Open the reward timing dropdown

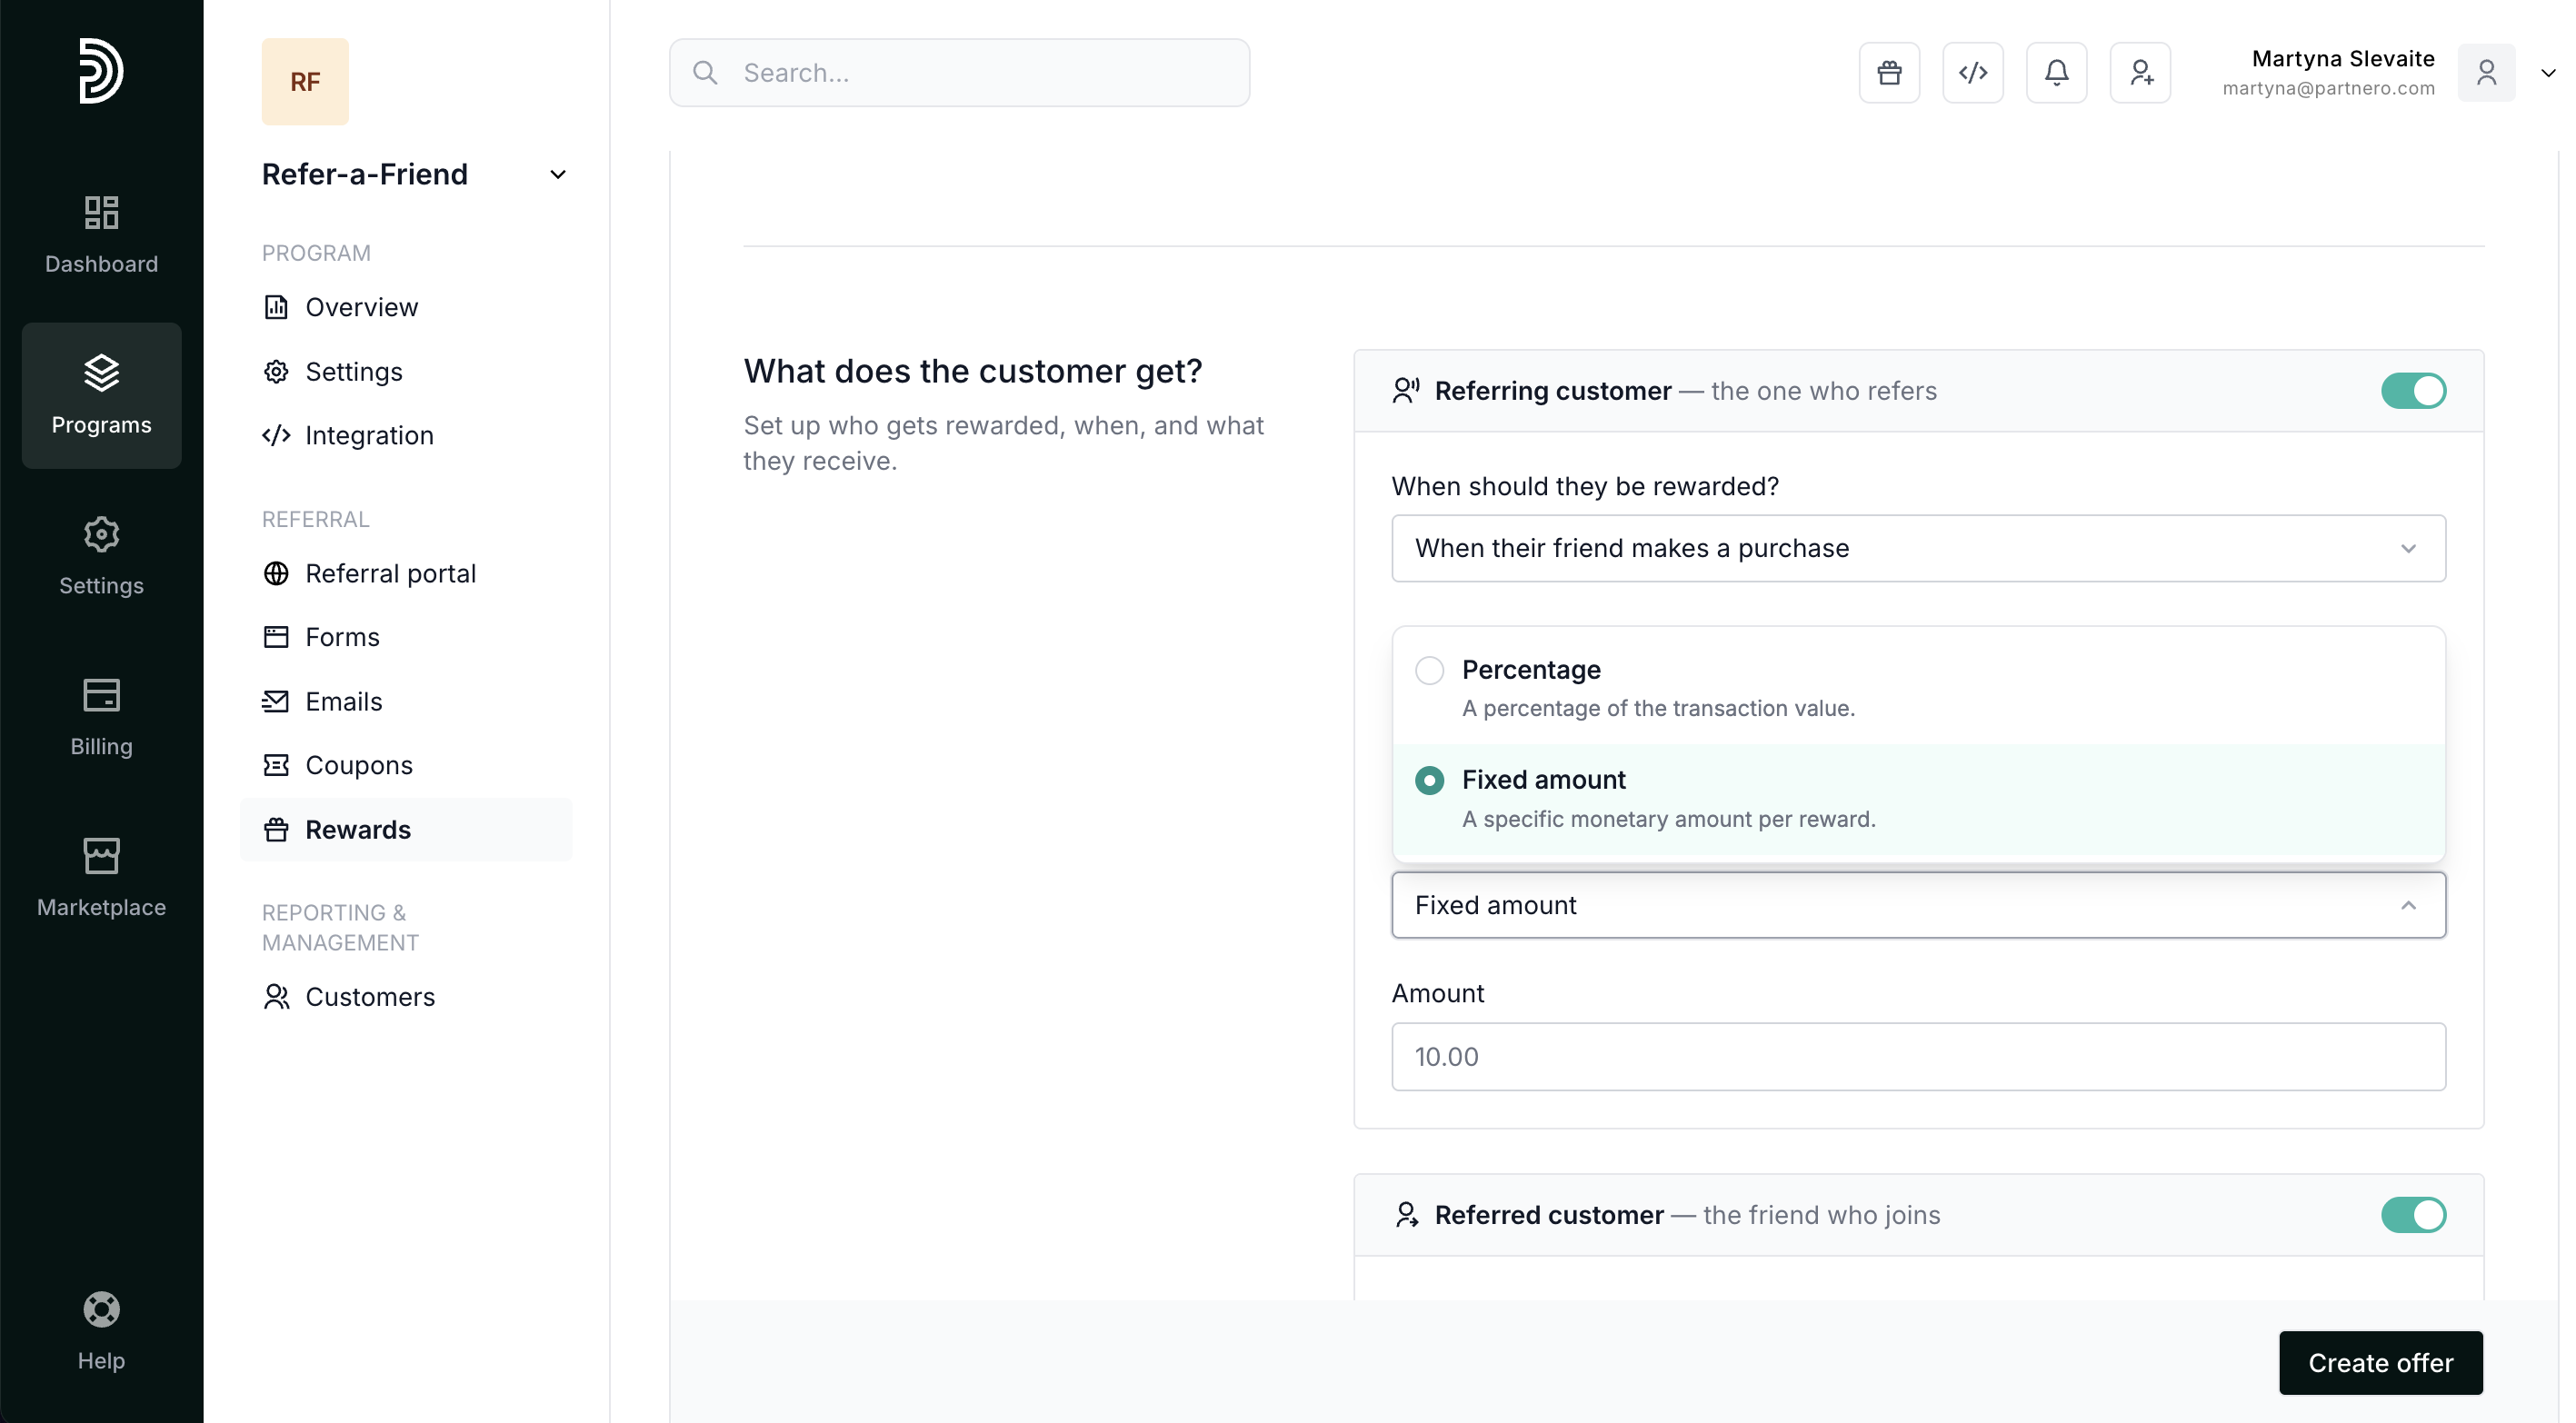1917,549
